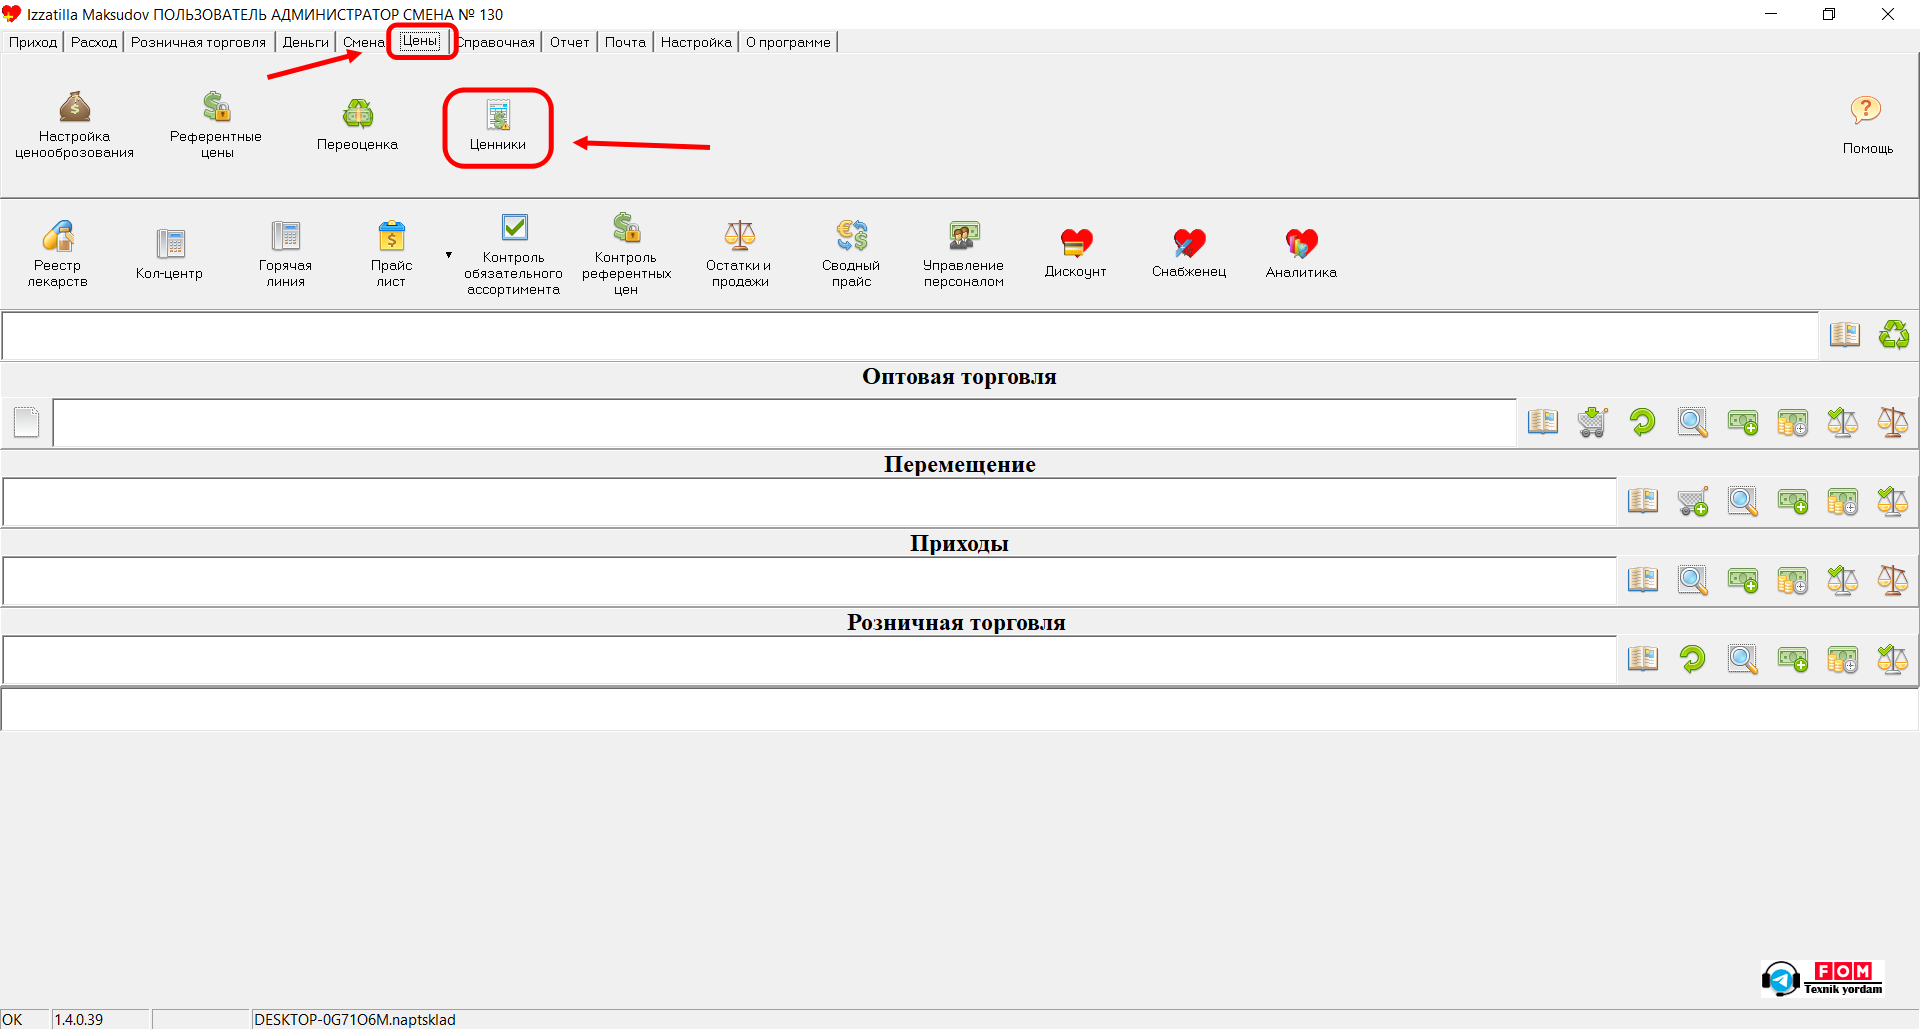This screenshot has width=1920, height=1030.
Task: Click the blank document icon in Оптовая торговля row
Action: [x=27, y=422]
